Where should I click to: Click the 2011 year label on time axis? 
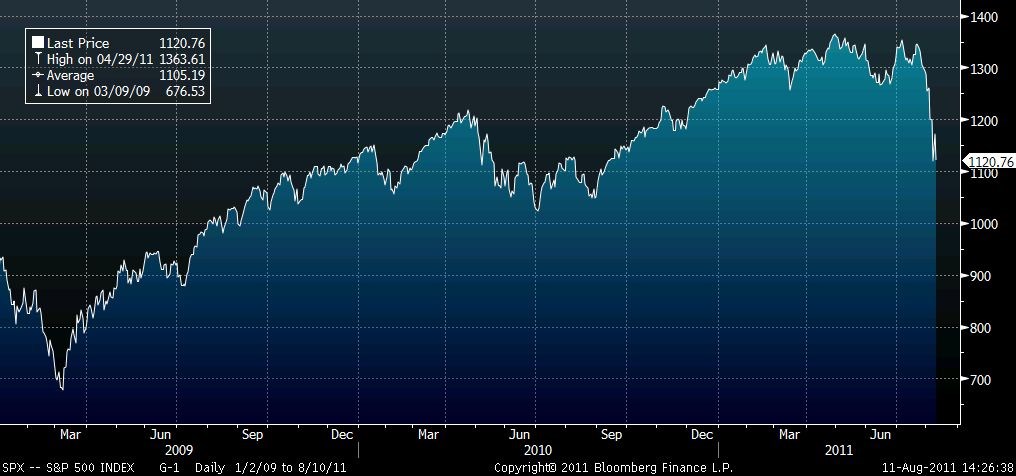click(x=840, y=450)
